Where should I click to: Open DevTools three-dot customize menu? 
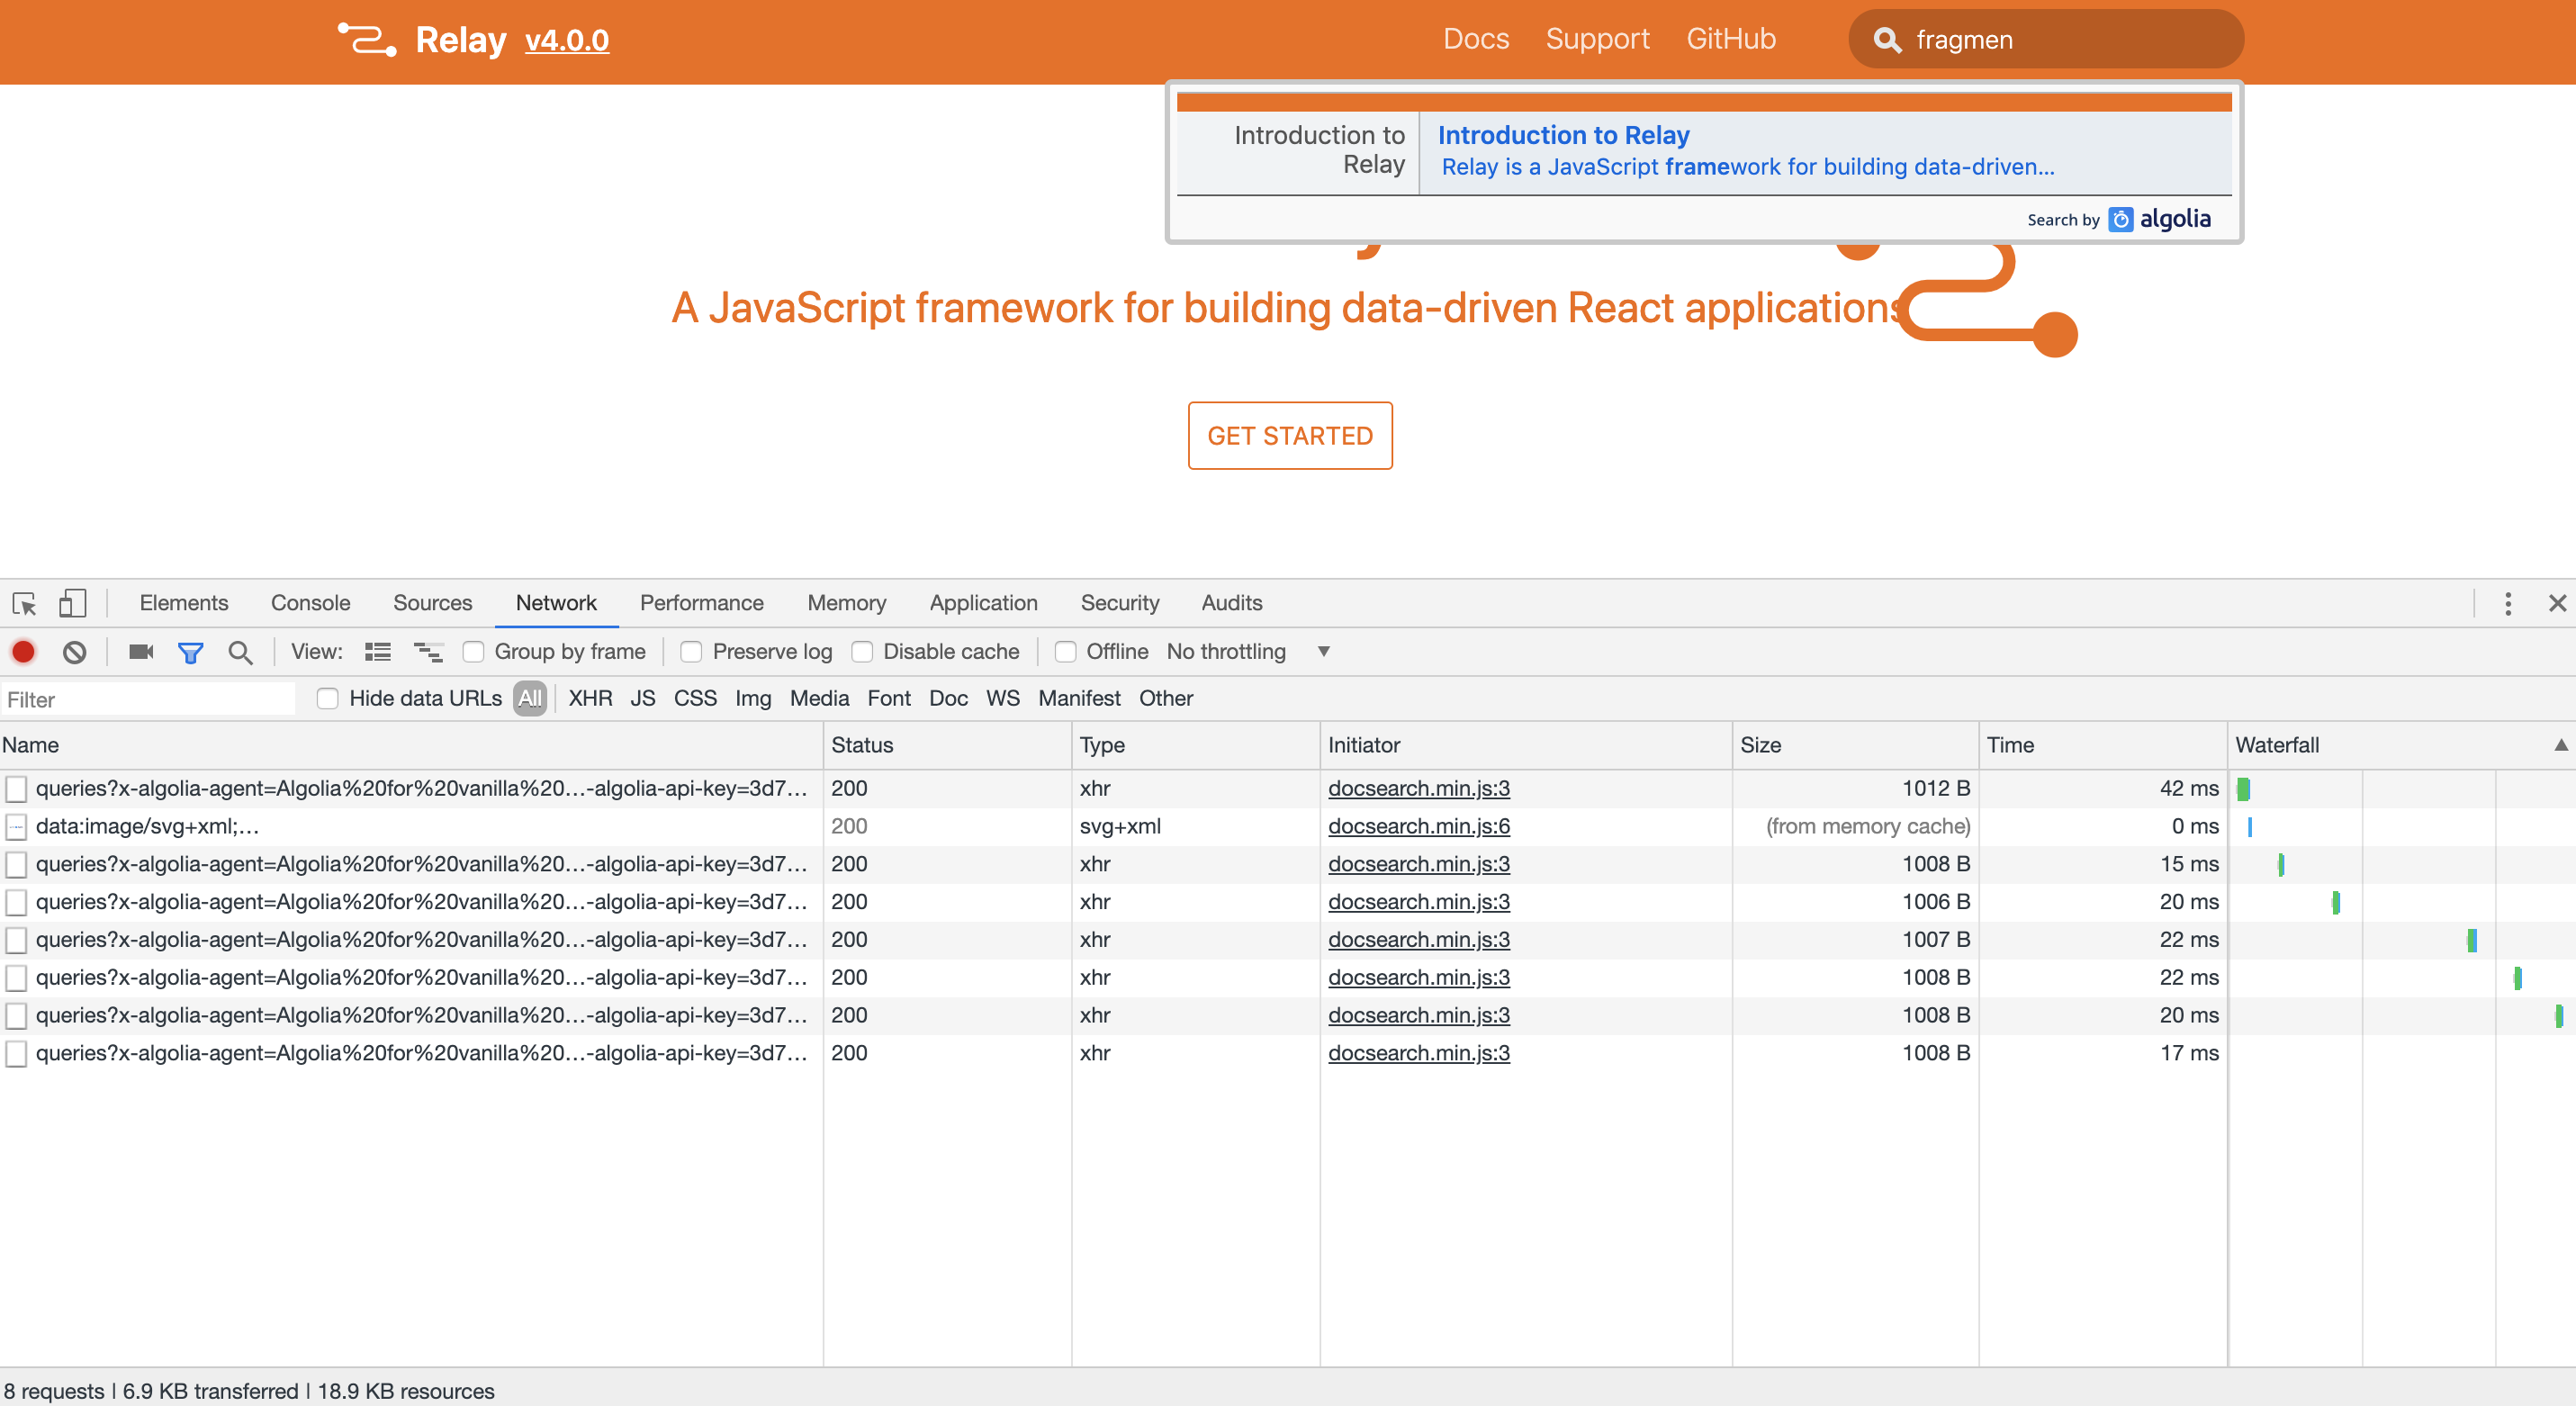click(2507, 603)
